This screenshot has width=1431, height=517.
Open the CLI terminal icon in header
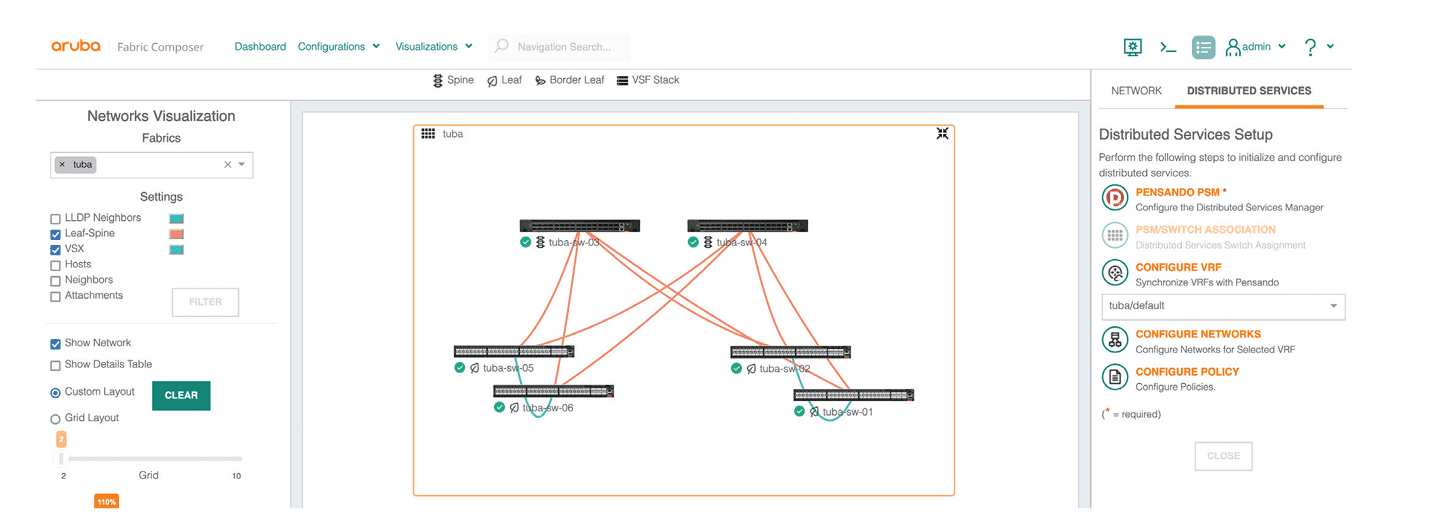pos(1167,47)
